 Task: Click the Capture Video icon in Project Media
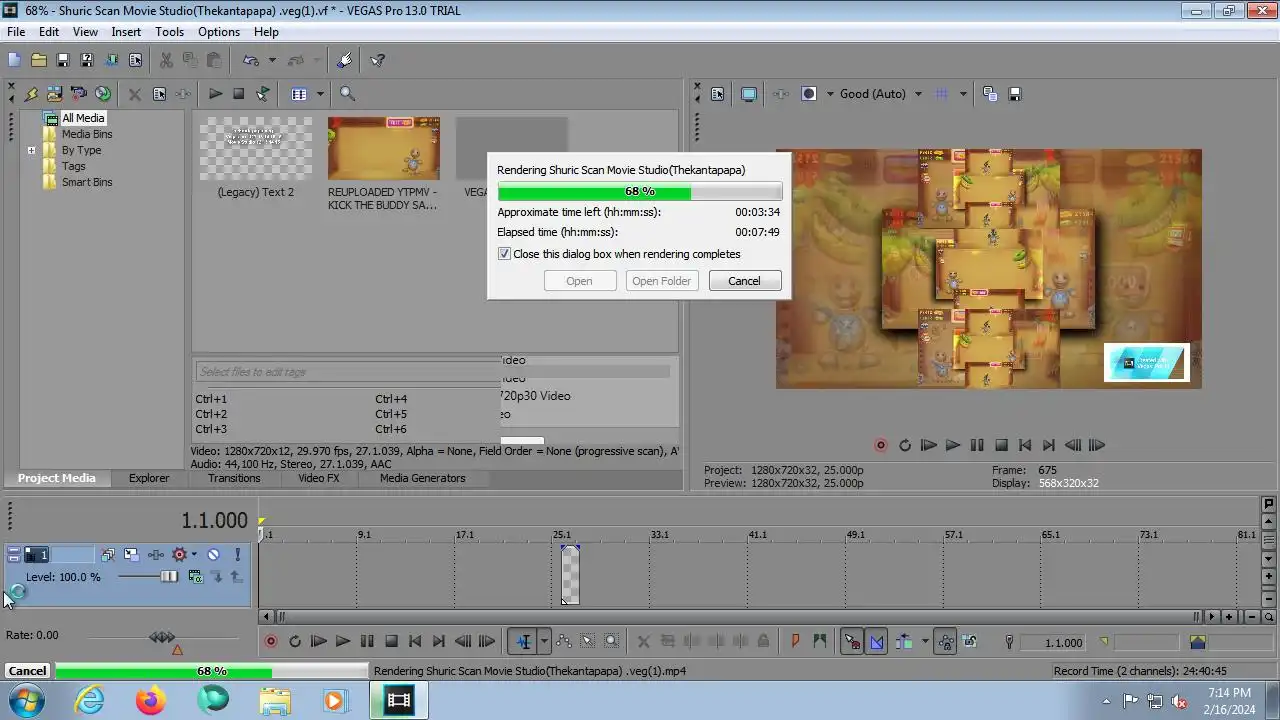78,94
